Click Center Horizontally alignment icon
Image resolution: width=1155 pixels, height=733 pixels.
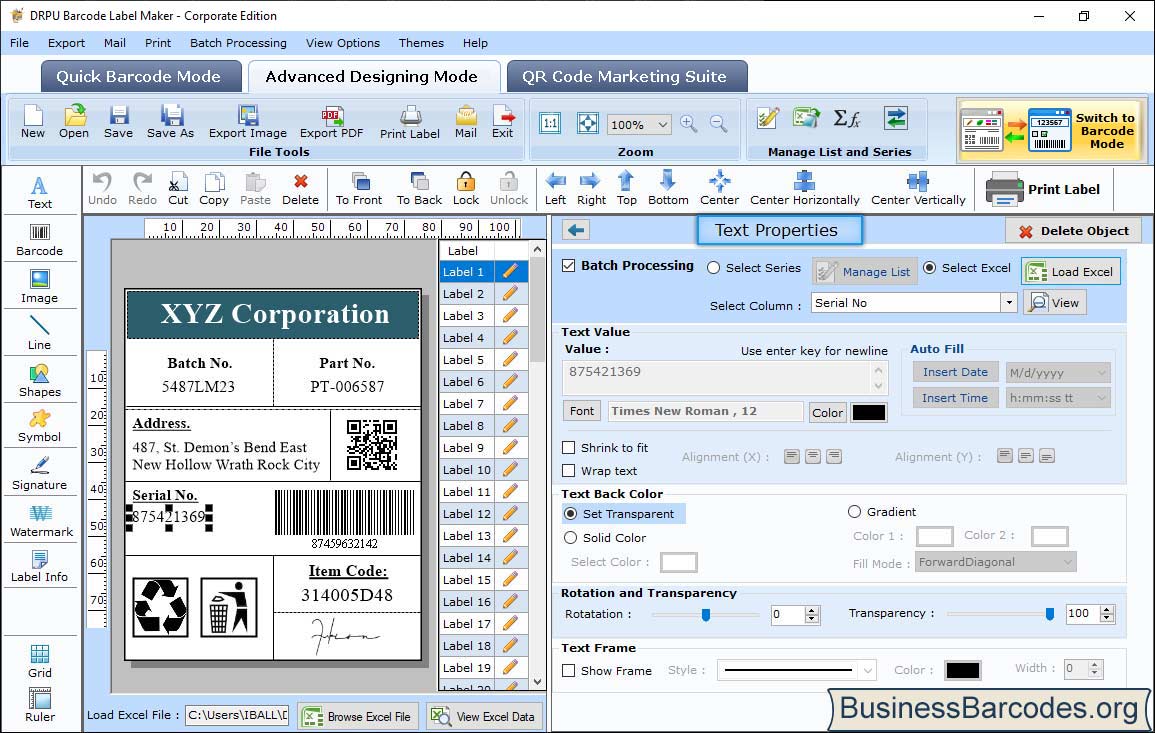pyautogui.click(x=804, y=189)
